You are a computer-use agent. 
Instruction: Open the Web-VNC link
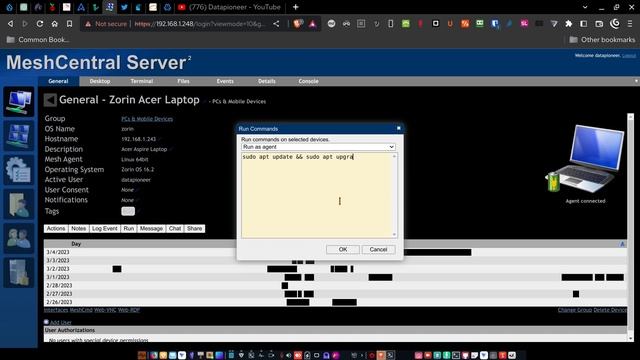pos(105,310)
